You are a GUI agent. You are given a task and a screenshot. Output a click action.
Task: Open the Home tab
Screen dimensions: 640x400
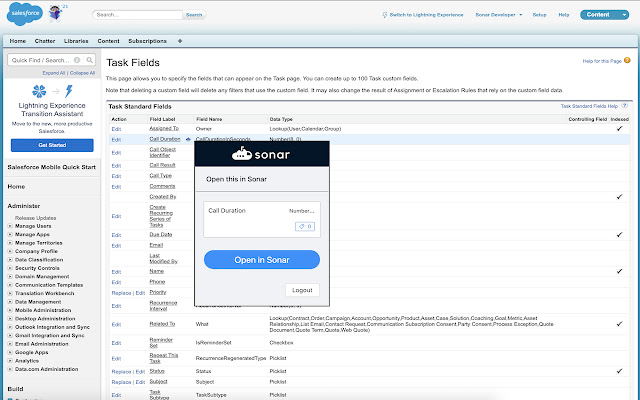click(x=18, y=41)
